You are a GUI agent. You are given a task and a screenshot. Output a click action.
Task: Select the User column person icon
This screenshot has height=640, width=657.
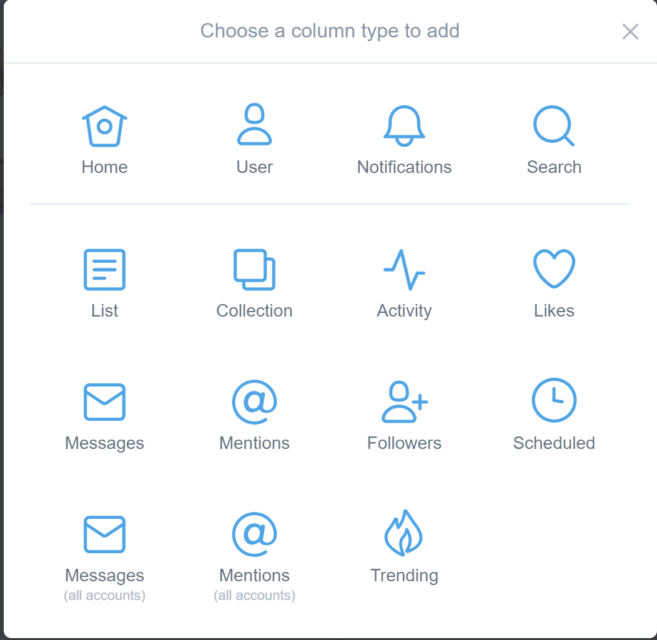pos(254,124)
